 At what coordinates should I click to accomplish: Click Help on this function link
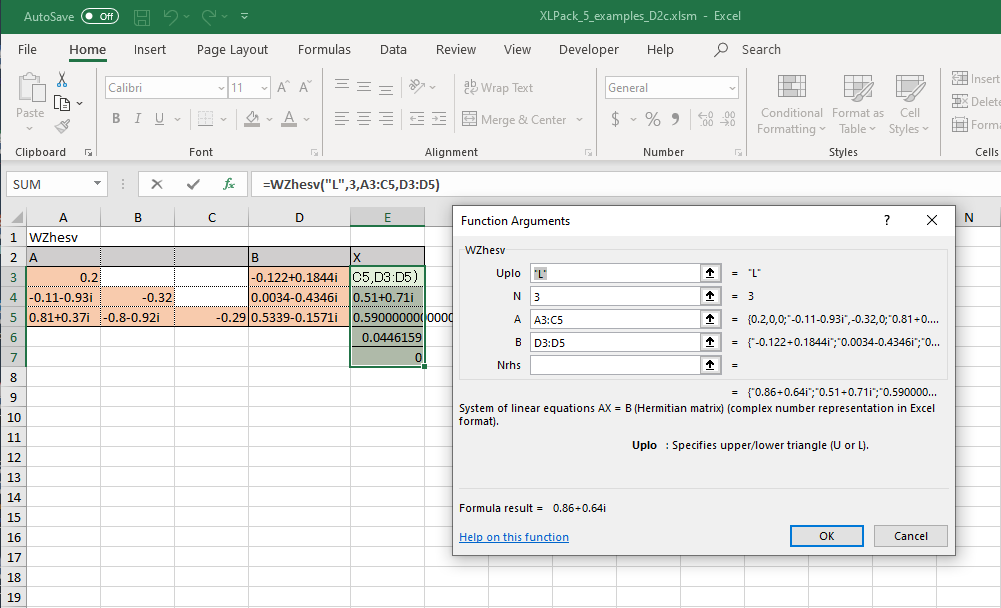[x=514, y=537]
